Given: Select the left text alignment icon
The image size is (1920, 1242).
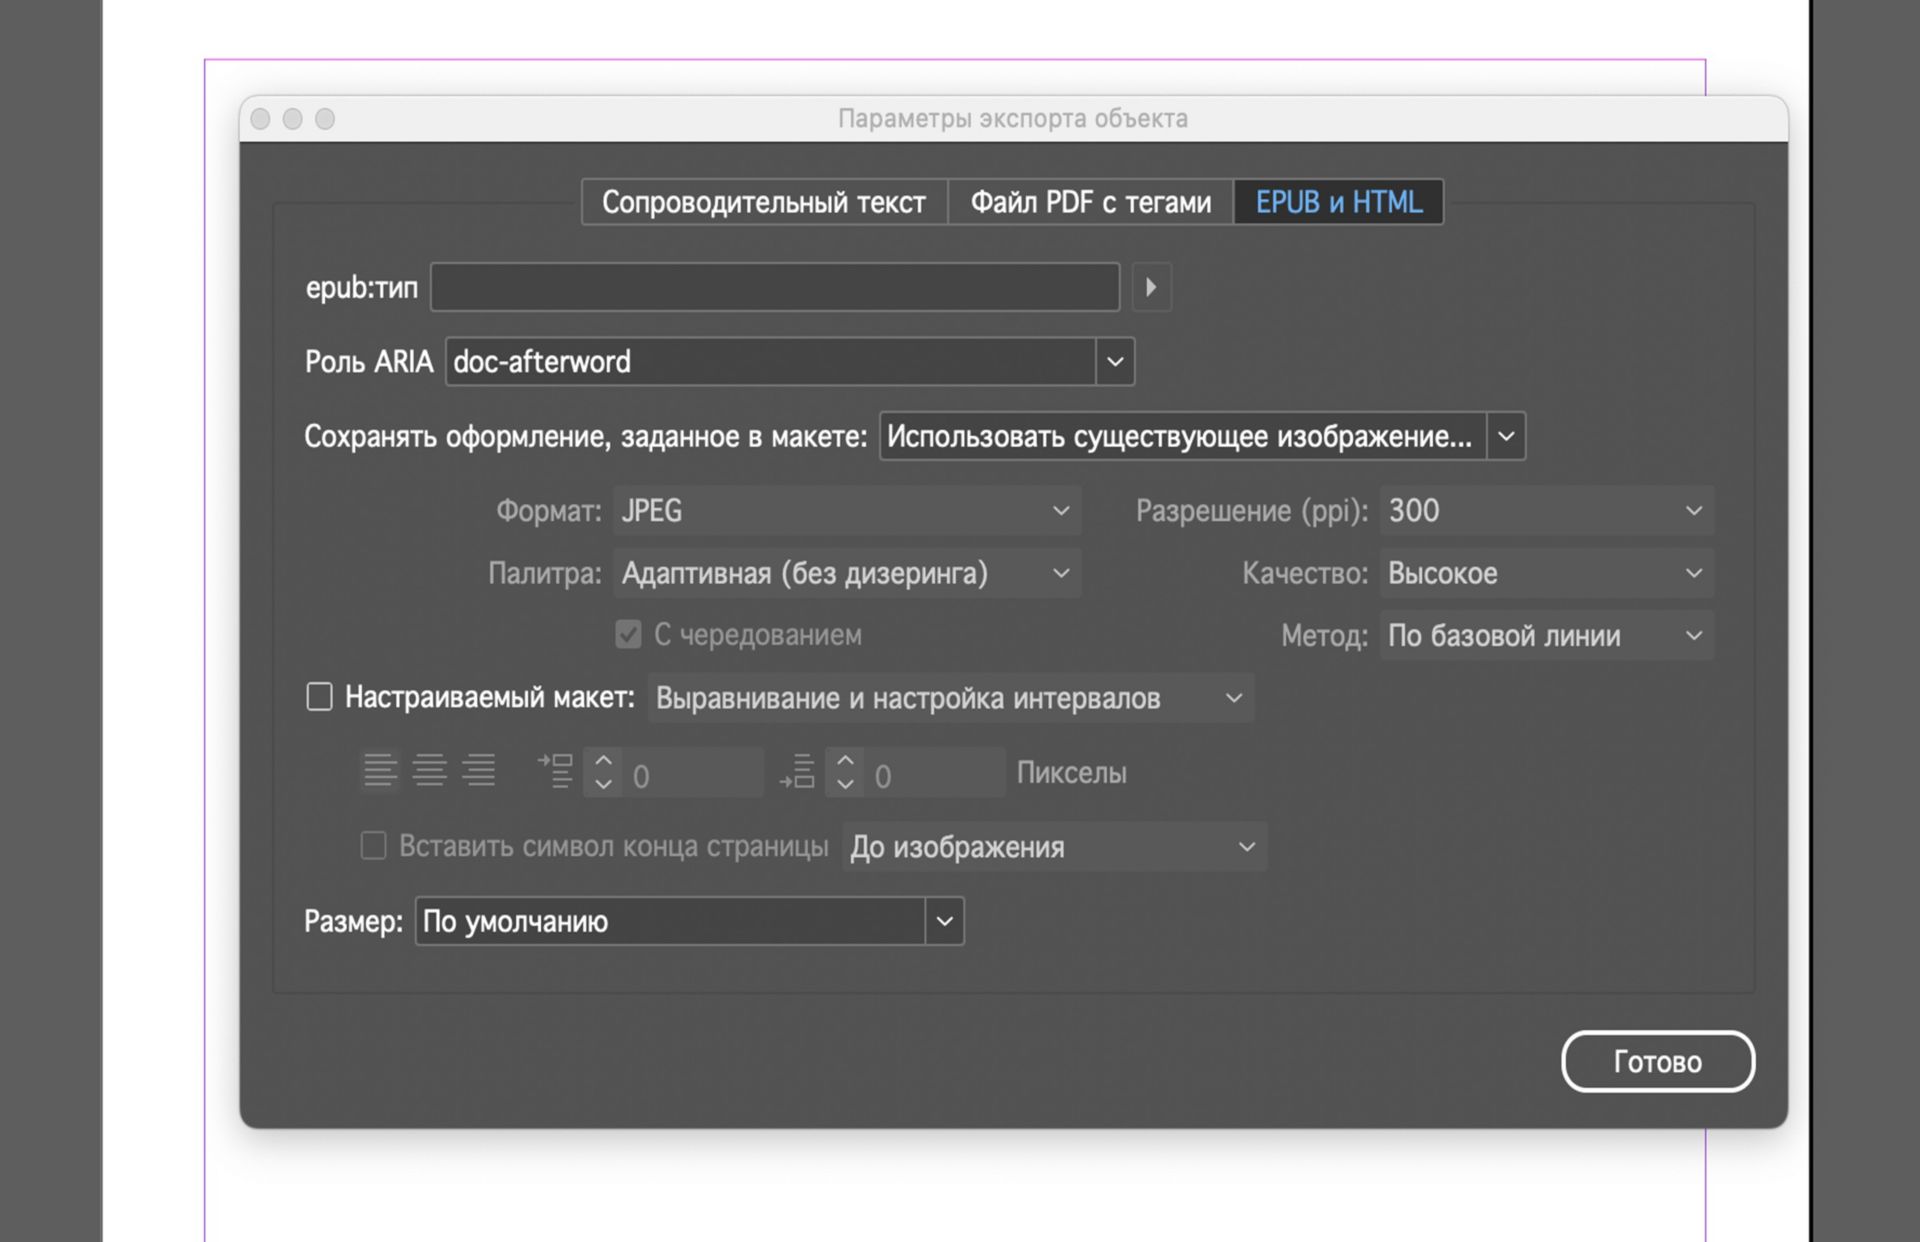Looking at the screenshot, I should [x=380, y=770].
